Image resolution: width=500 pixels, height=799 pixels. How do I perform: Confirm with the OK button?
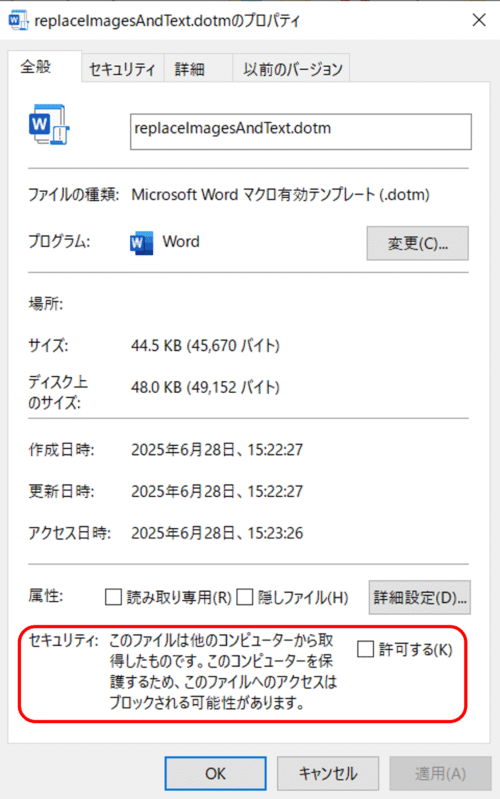point(215,774)
